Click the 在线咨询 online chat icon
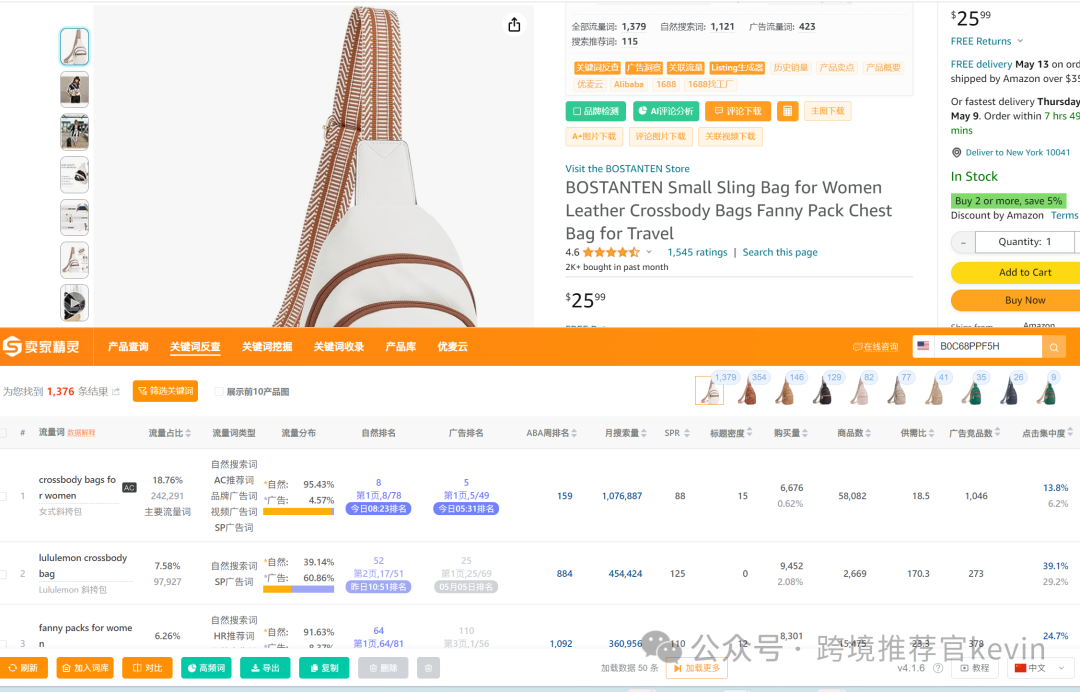This screenshot has height=692, width=1080. [x=858, y=347]
